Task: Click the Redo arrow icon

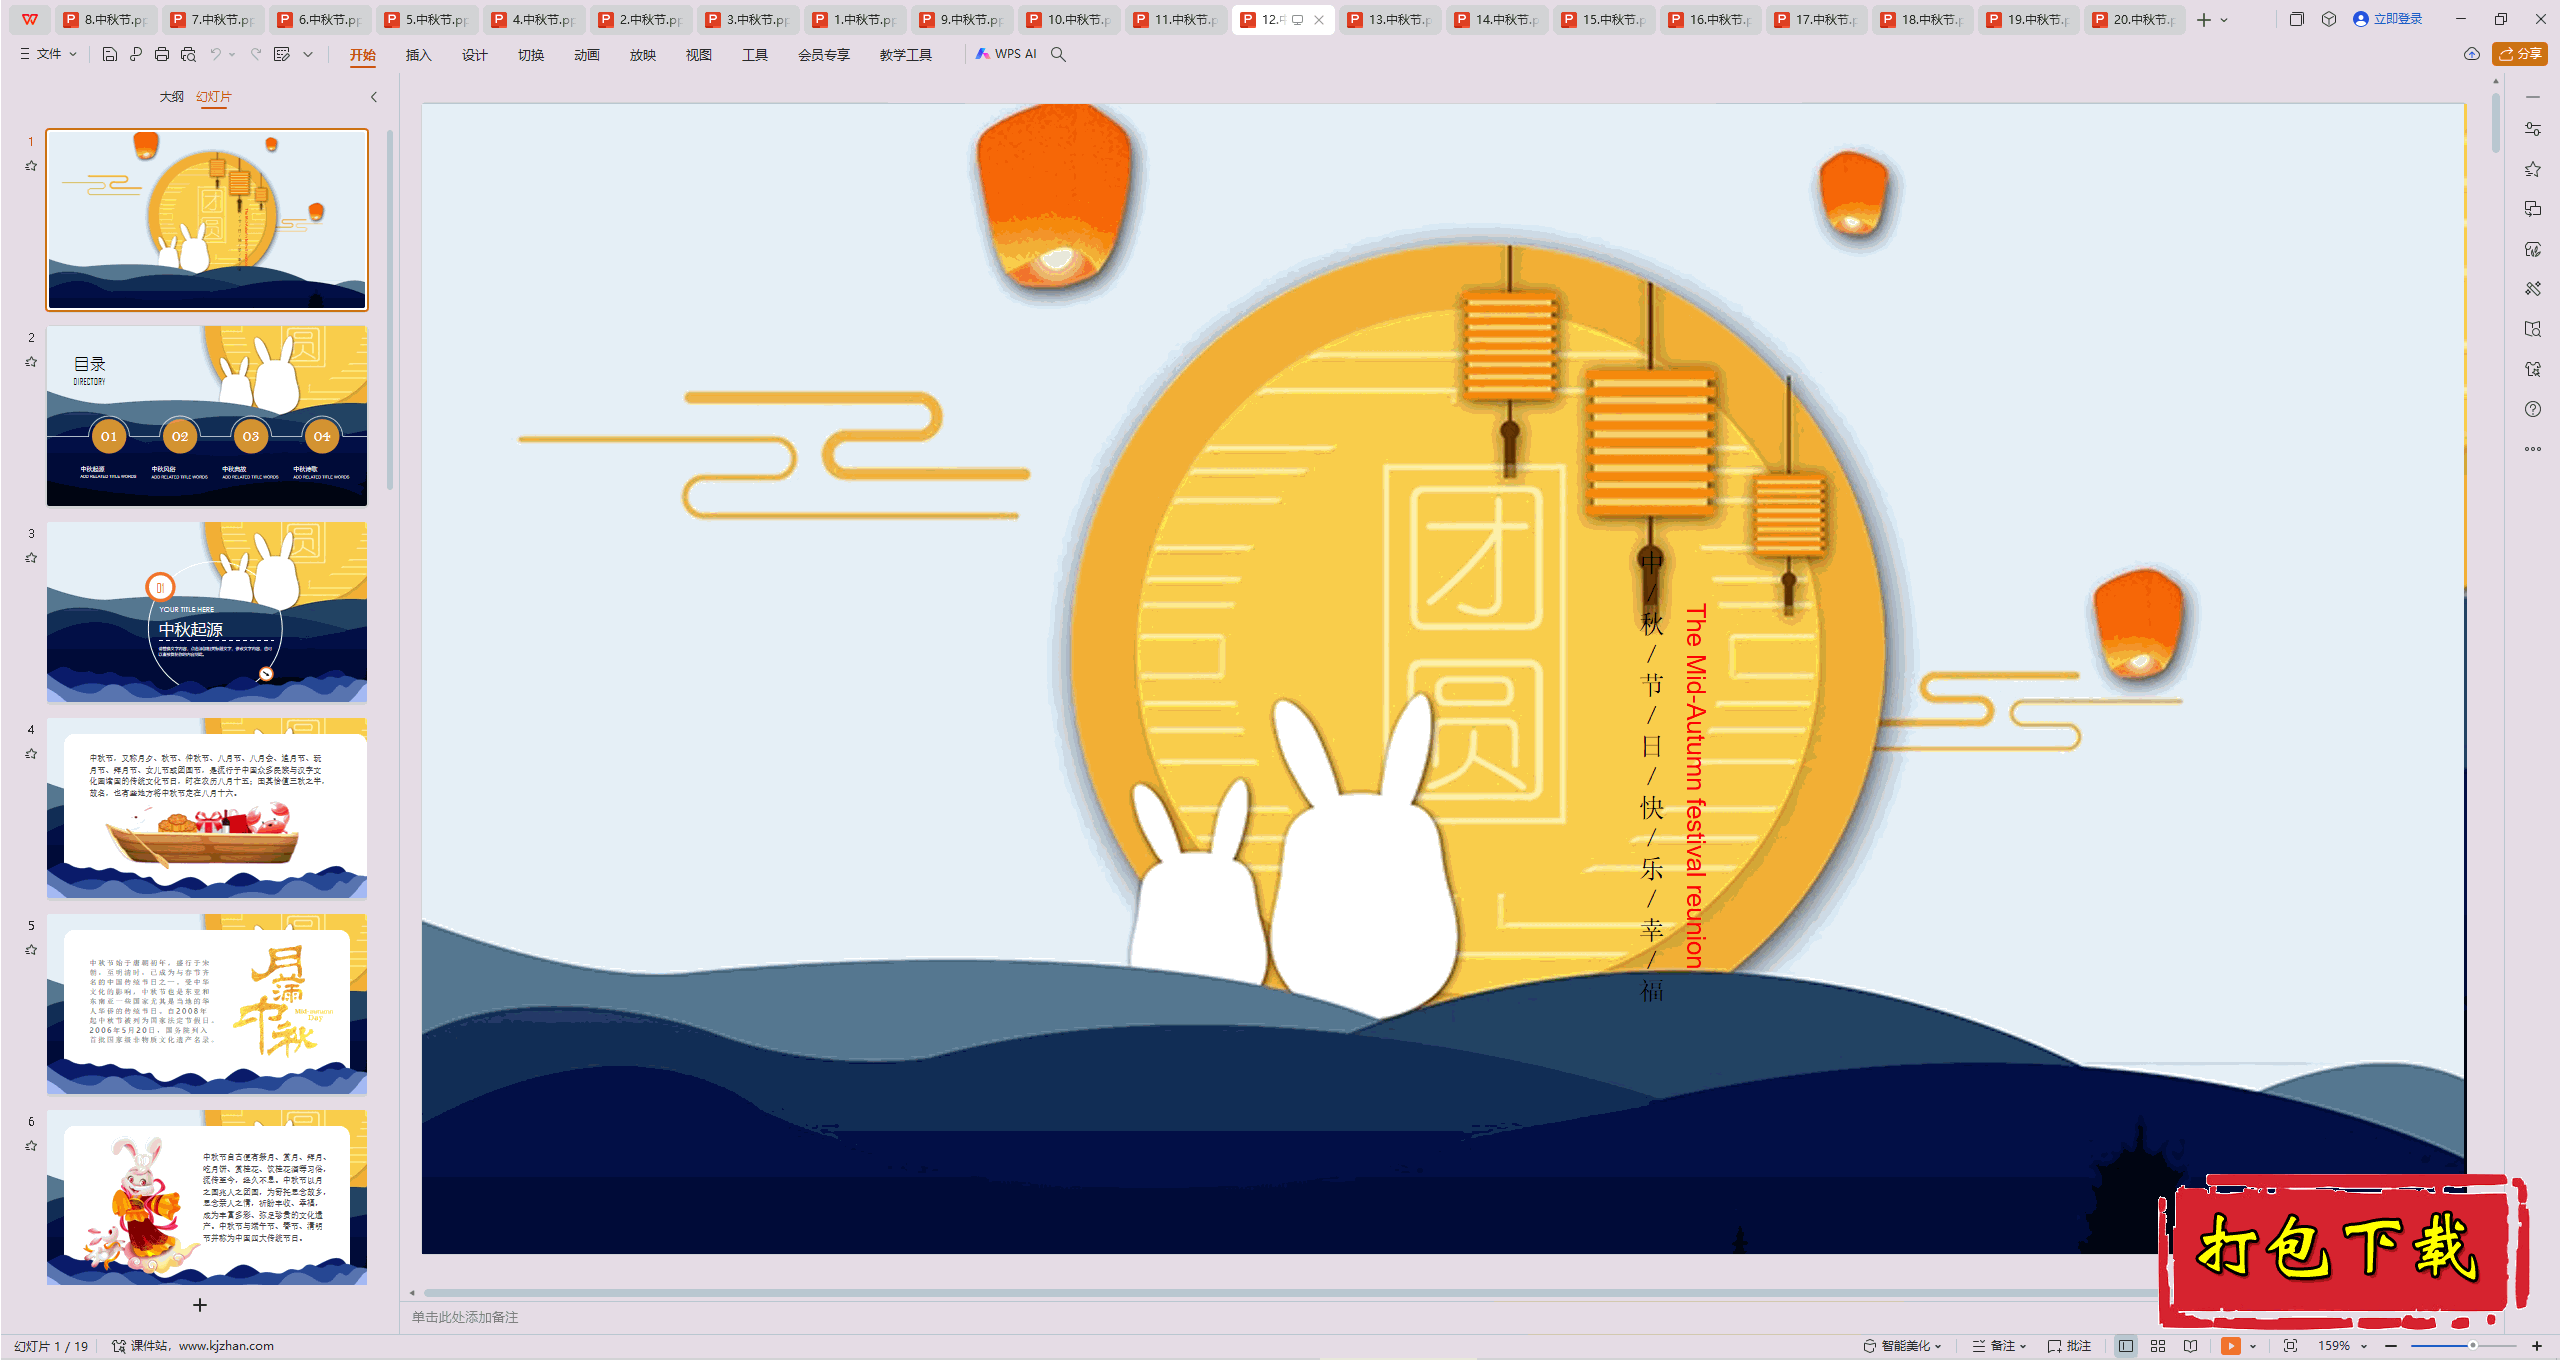Action: pos(256,54)
